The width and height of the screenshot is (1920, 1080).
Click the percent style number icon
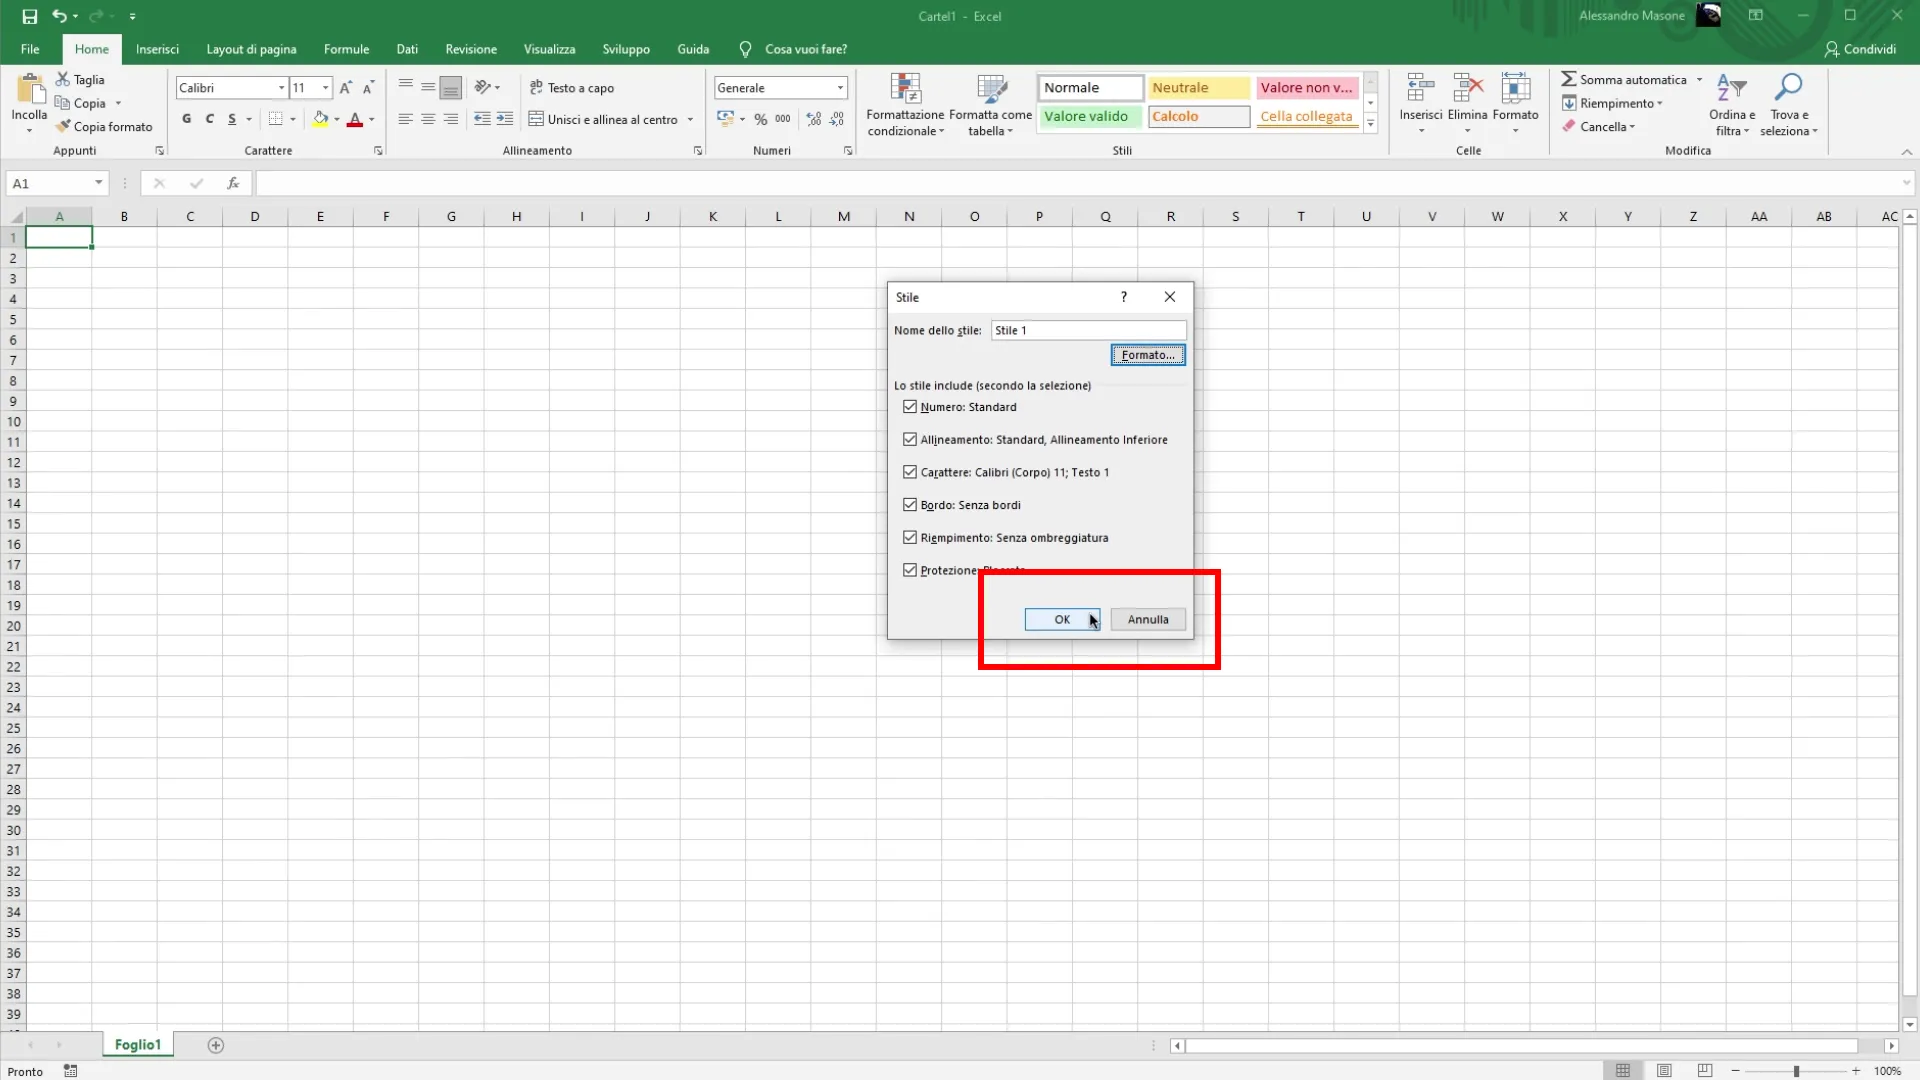pyautogui.click(x=761, y=119)
